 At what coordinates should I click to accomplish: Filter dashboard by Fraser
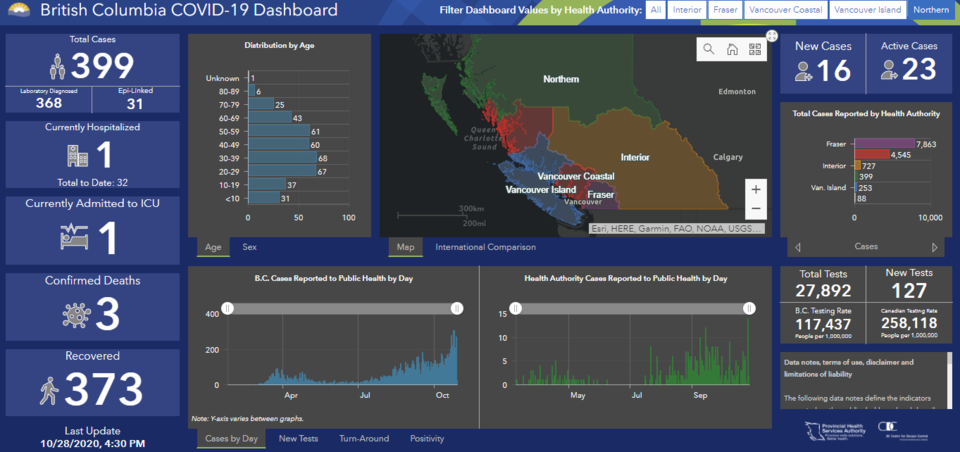(x=726, y=10)
